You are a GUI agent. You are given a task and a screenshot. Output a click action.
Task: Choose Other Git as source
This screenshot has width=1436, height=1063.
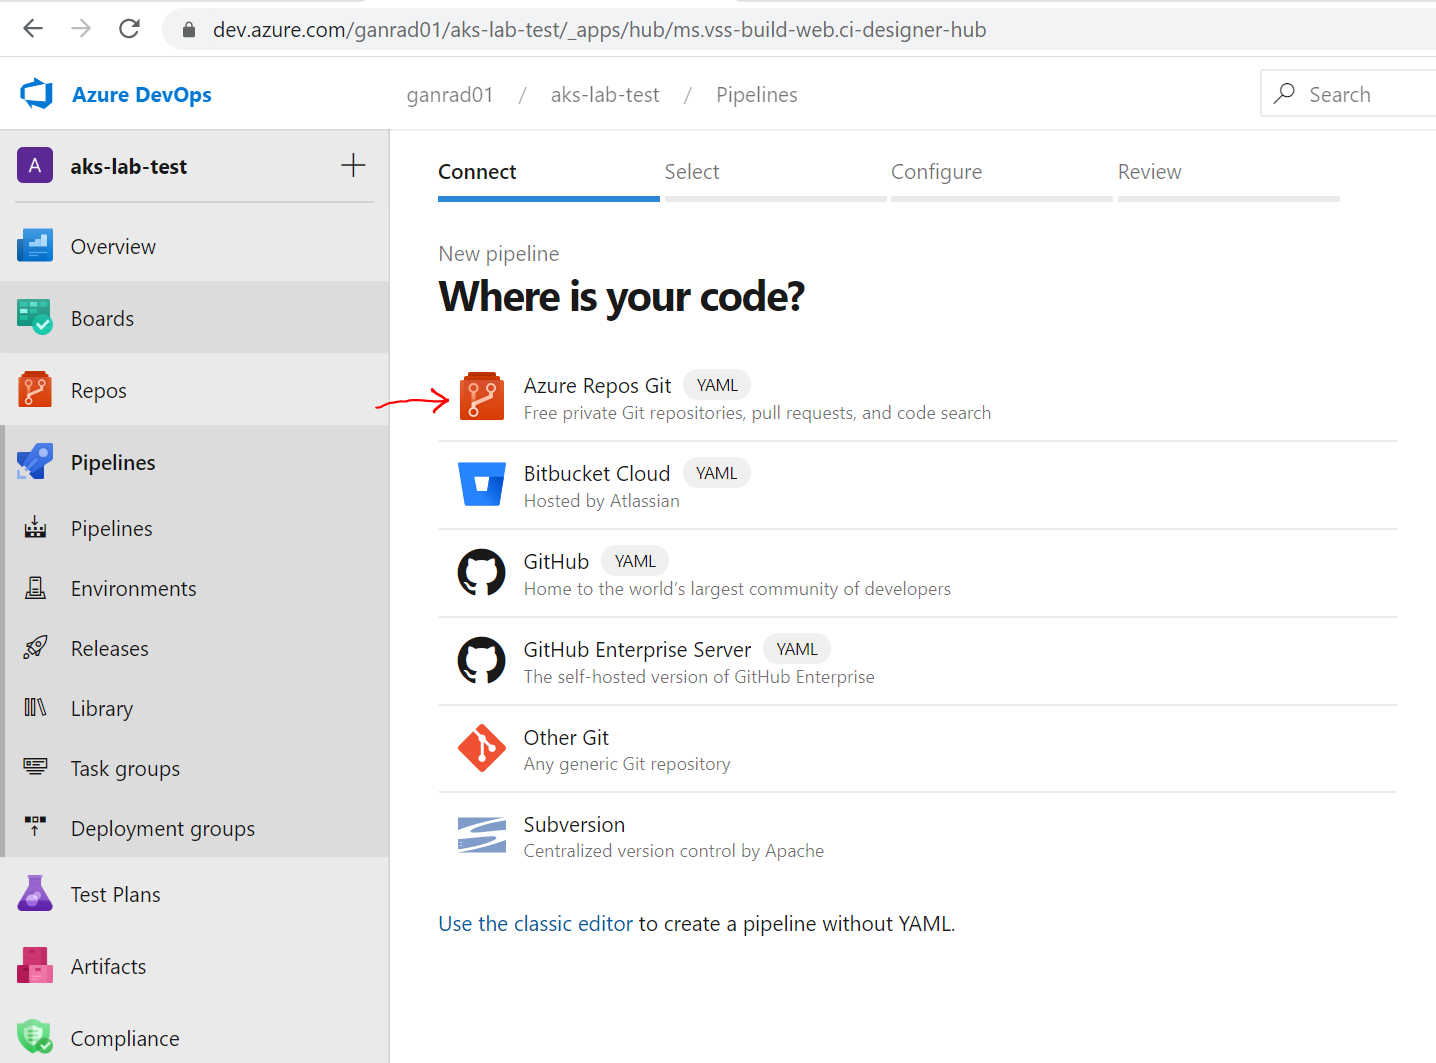point(917,749)
